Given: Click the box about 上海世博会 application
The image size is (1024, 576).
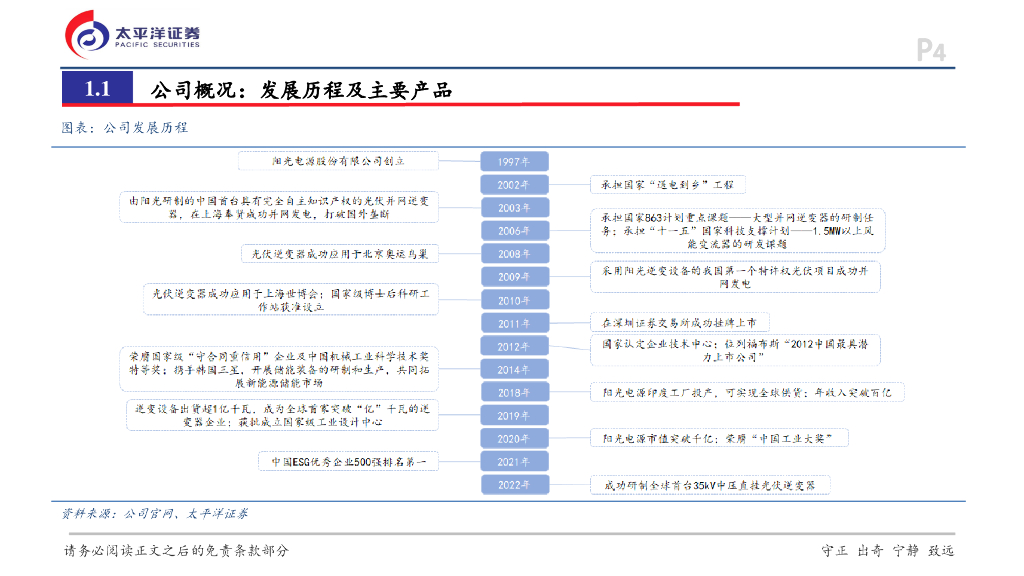Looking at the screenshot, I should 291,300.
